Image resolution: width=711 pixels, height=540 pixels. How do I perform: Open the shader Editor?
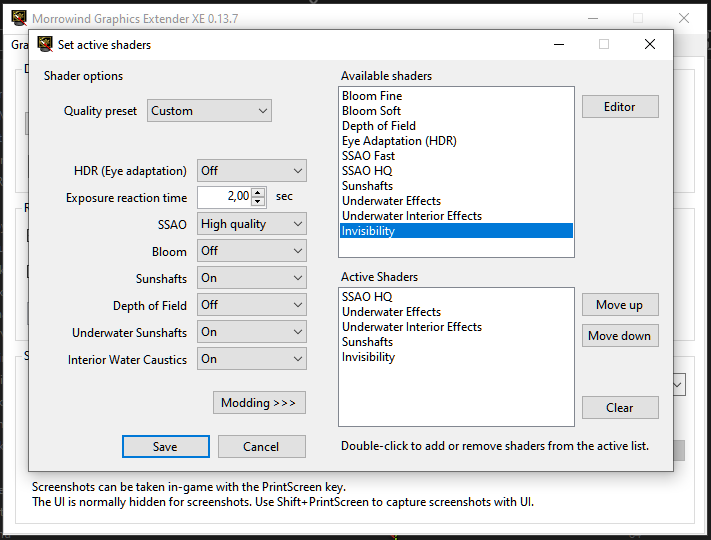click(620, 107)
